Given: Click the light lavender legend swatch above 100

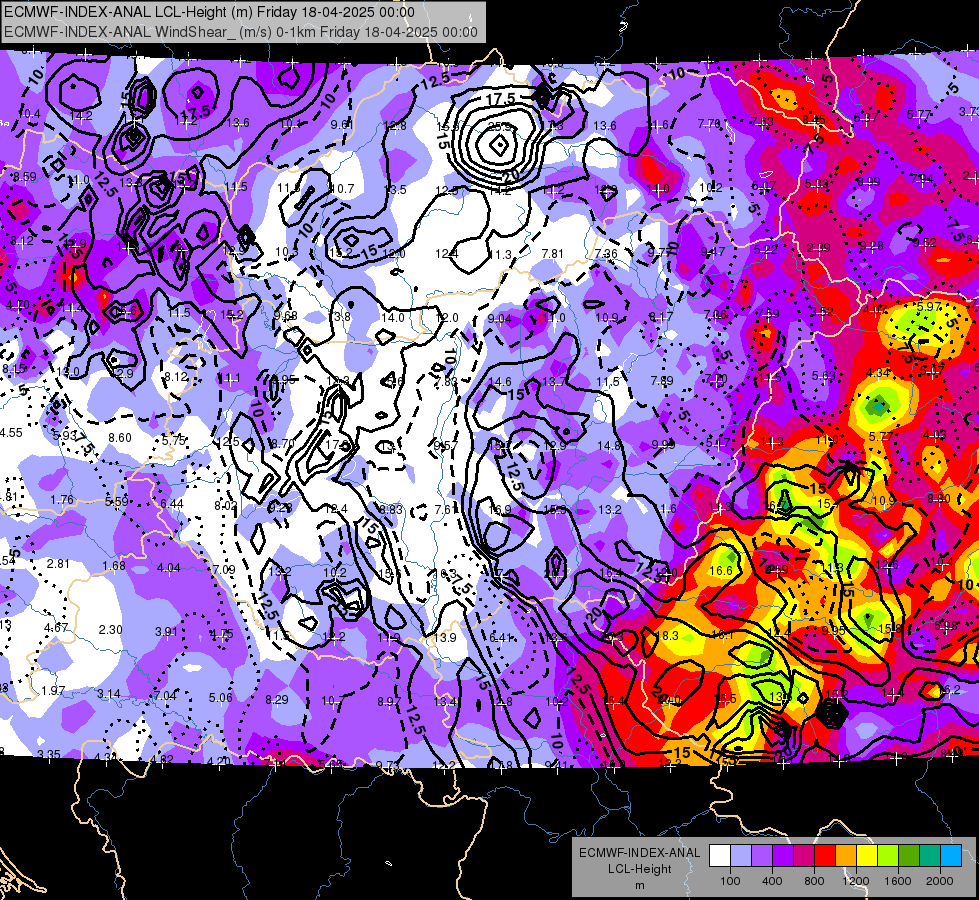Looking at the screenshot, I should click(x=740, y=856).
